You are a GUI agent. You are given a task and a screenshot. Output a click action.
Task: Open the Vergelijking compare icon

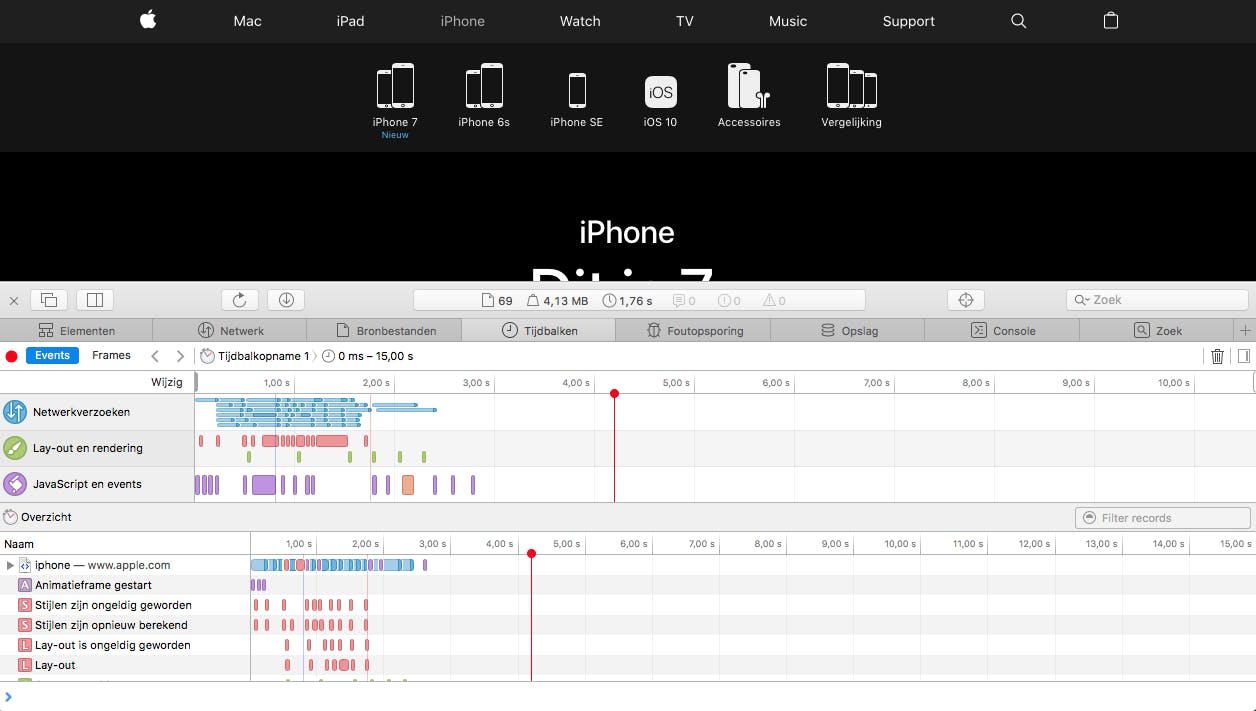(x=852, y=86)
